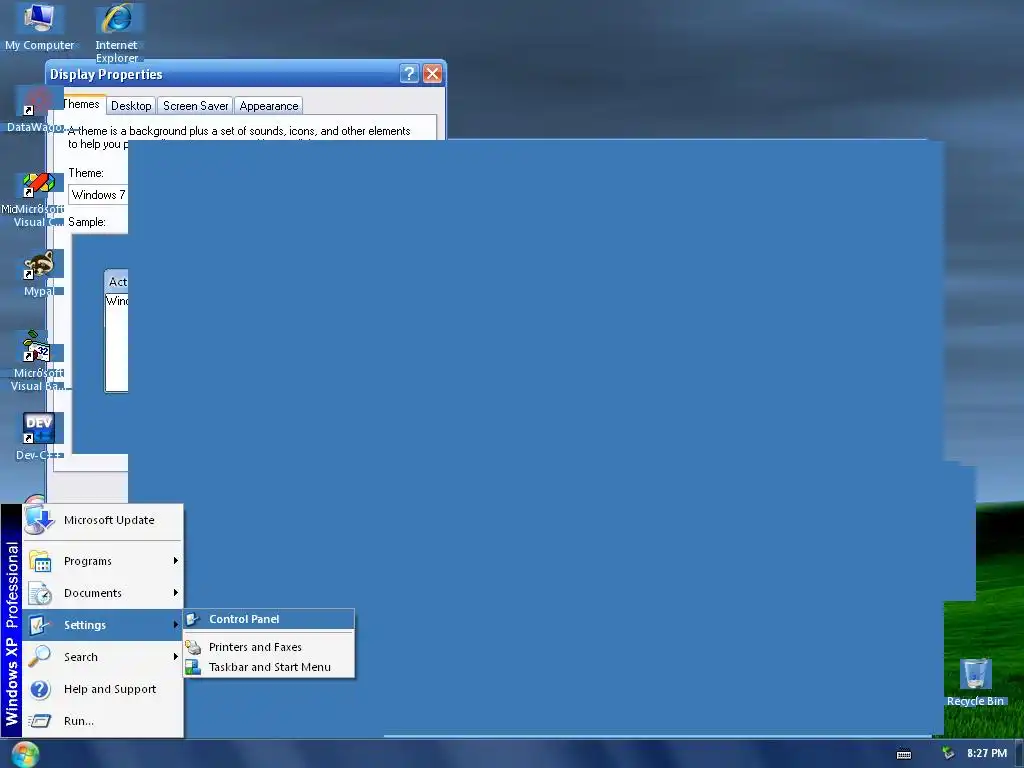Click the Programs folder icon

[40, 561]
